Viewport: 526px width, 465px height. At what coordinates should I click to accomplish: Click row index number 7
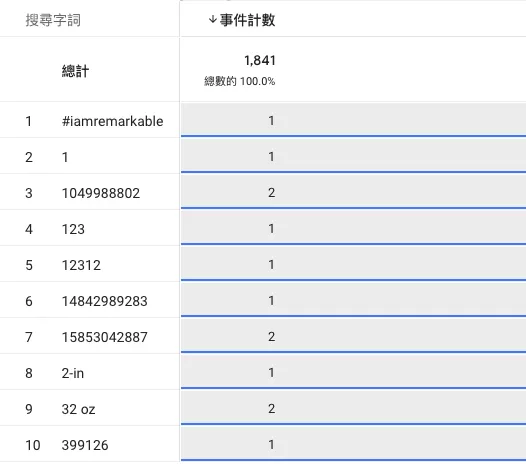[29, 337]
